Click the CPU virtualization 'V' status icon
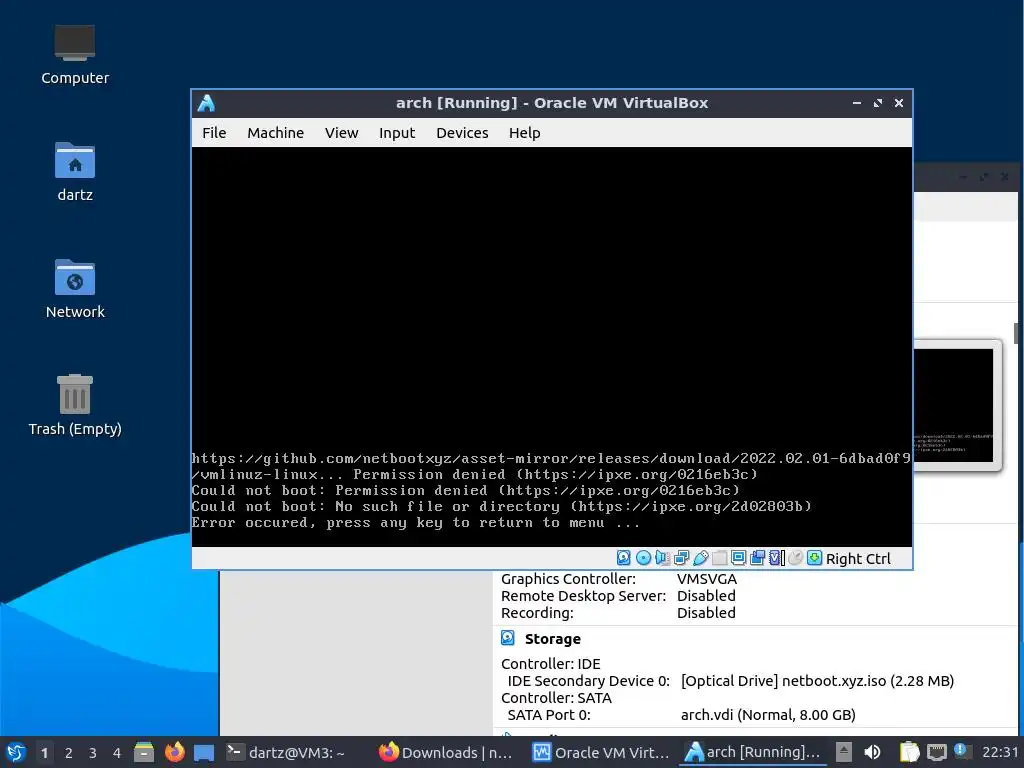 [x=776, y=558]
